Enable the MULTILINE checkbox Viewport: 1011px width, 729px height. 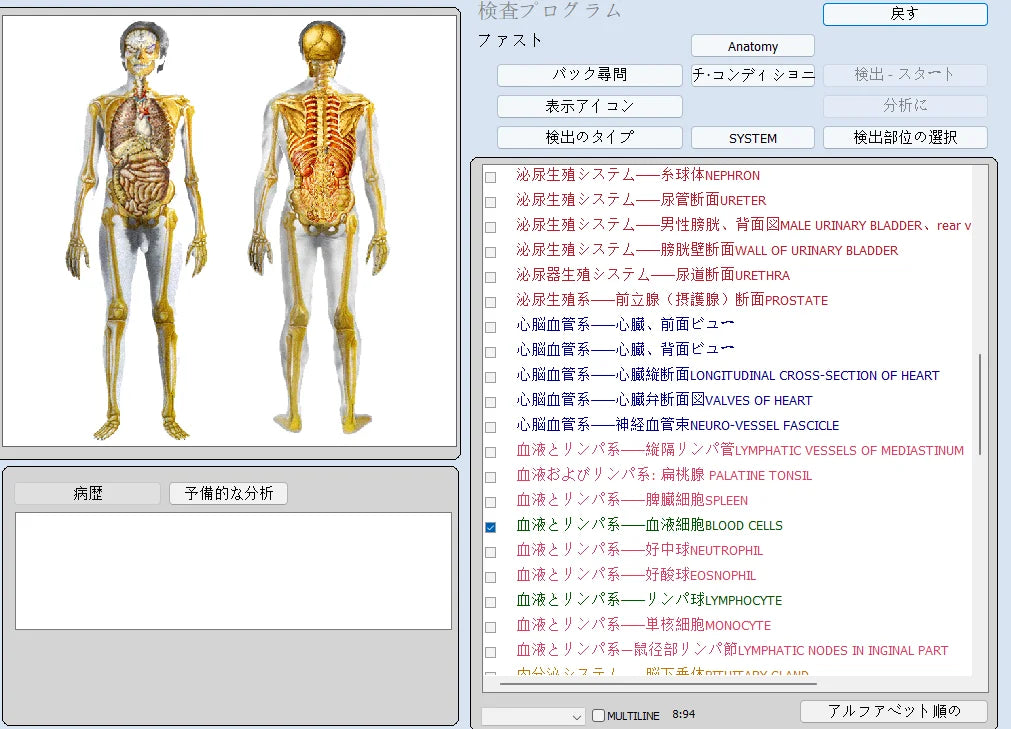[x=599, y=716]
